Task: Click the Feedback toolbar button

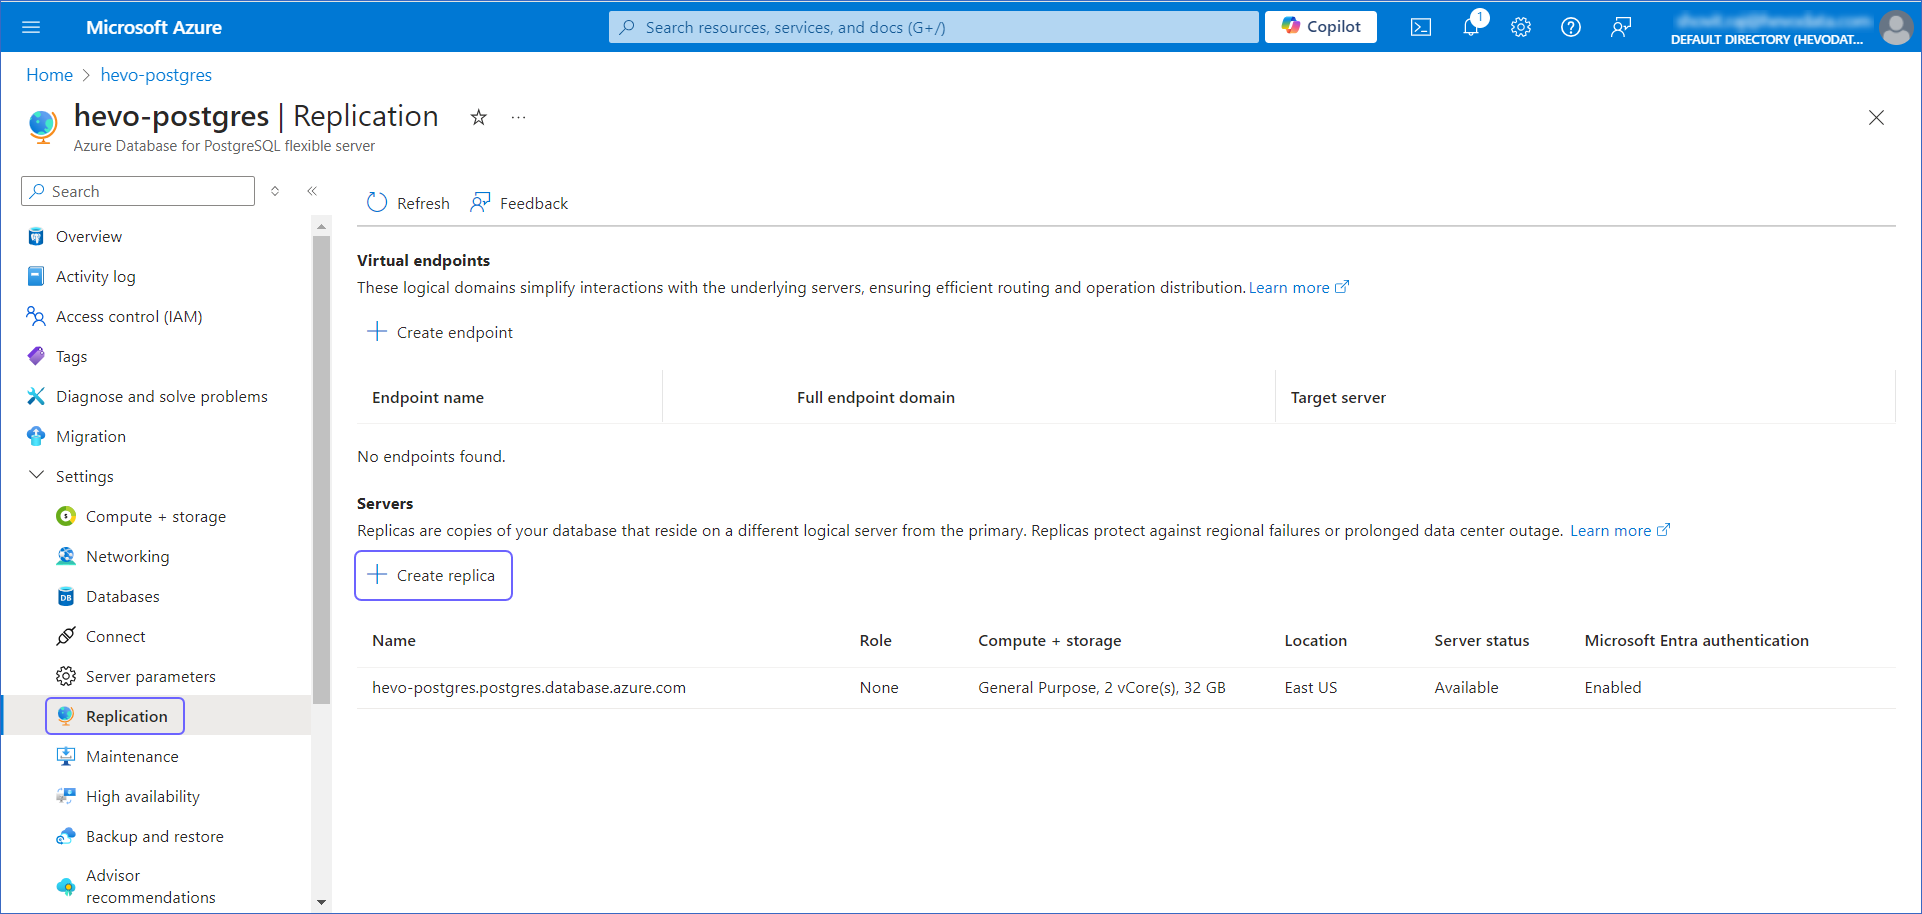Action: tap(519, 203)
